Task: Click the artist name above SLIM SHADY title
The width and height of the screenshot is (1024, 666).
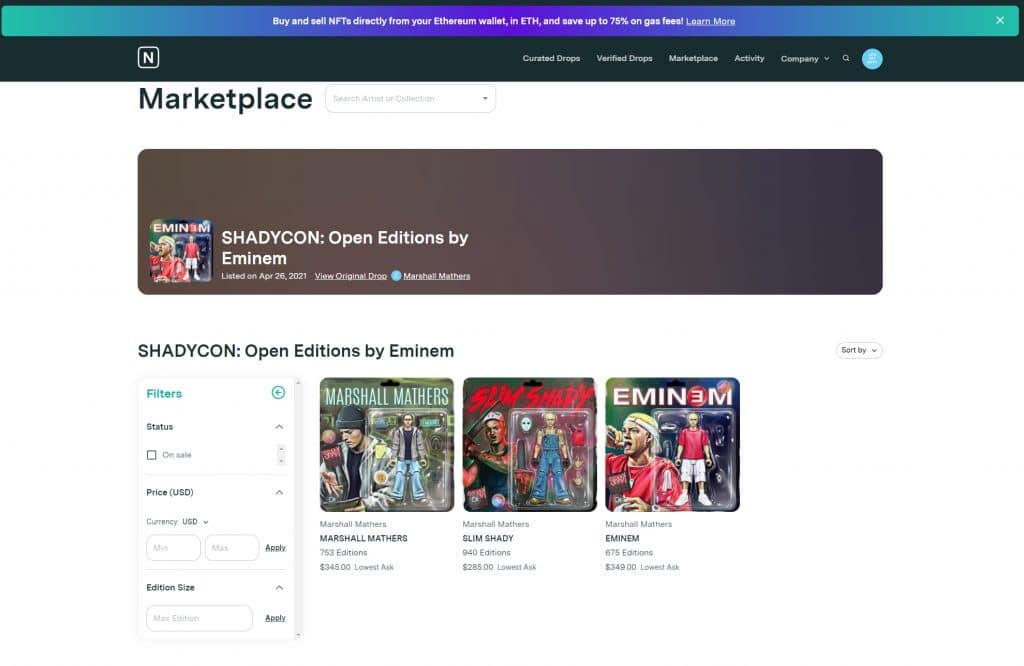Action: tap(496, 524)
